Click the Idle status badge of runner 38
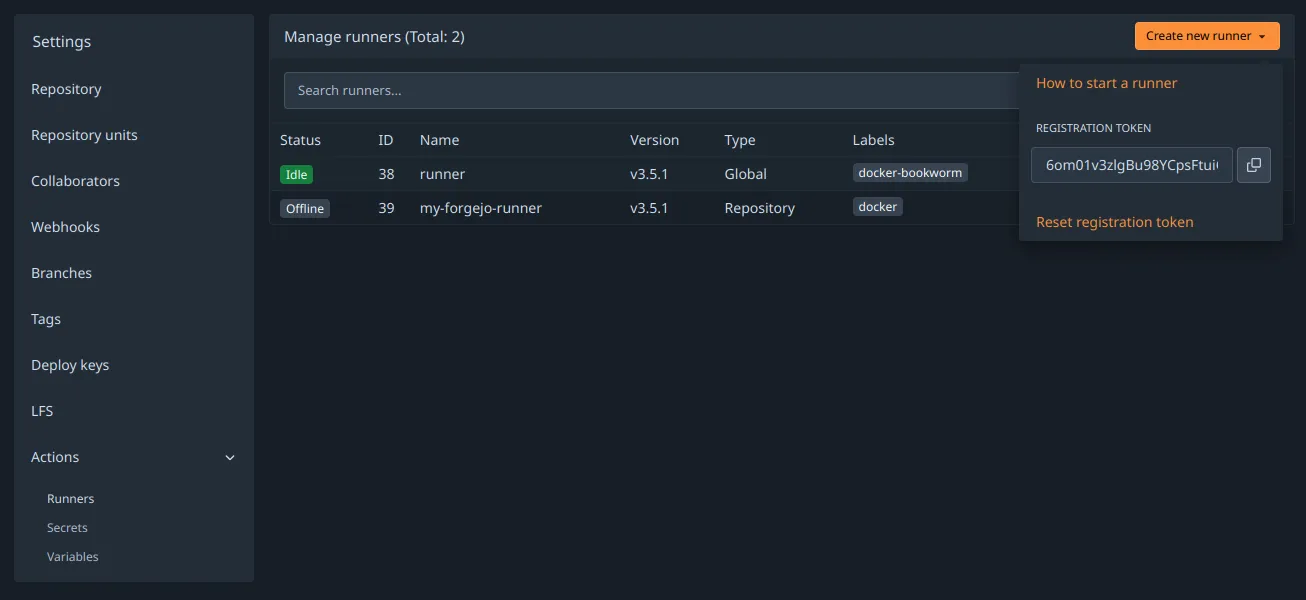 (x=296, y=174)
